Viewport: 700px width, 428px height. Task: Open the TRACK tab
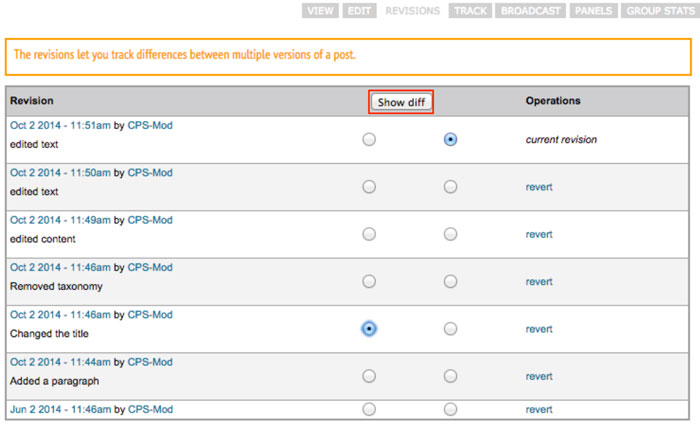point(469,11)
